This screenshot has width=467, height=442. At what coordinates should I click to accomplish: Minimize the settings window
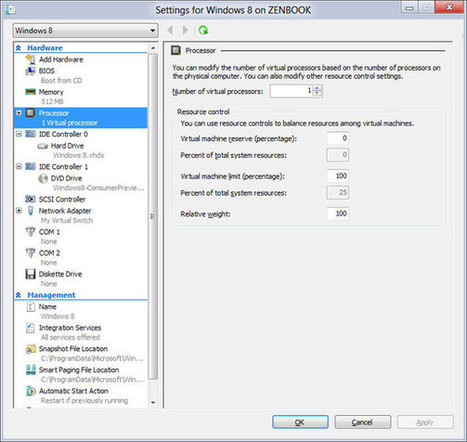tap(410, 8)
